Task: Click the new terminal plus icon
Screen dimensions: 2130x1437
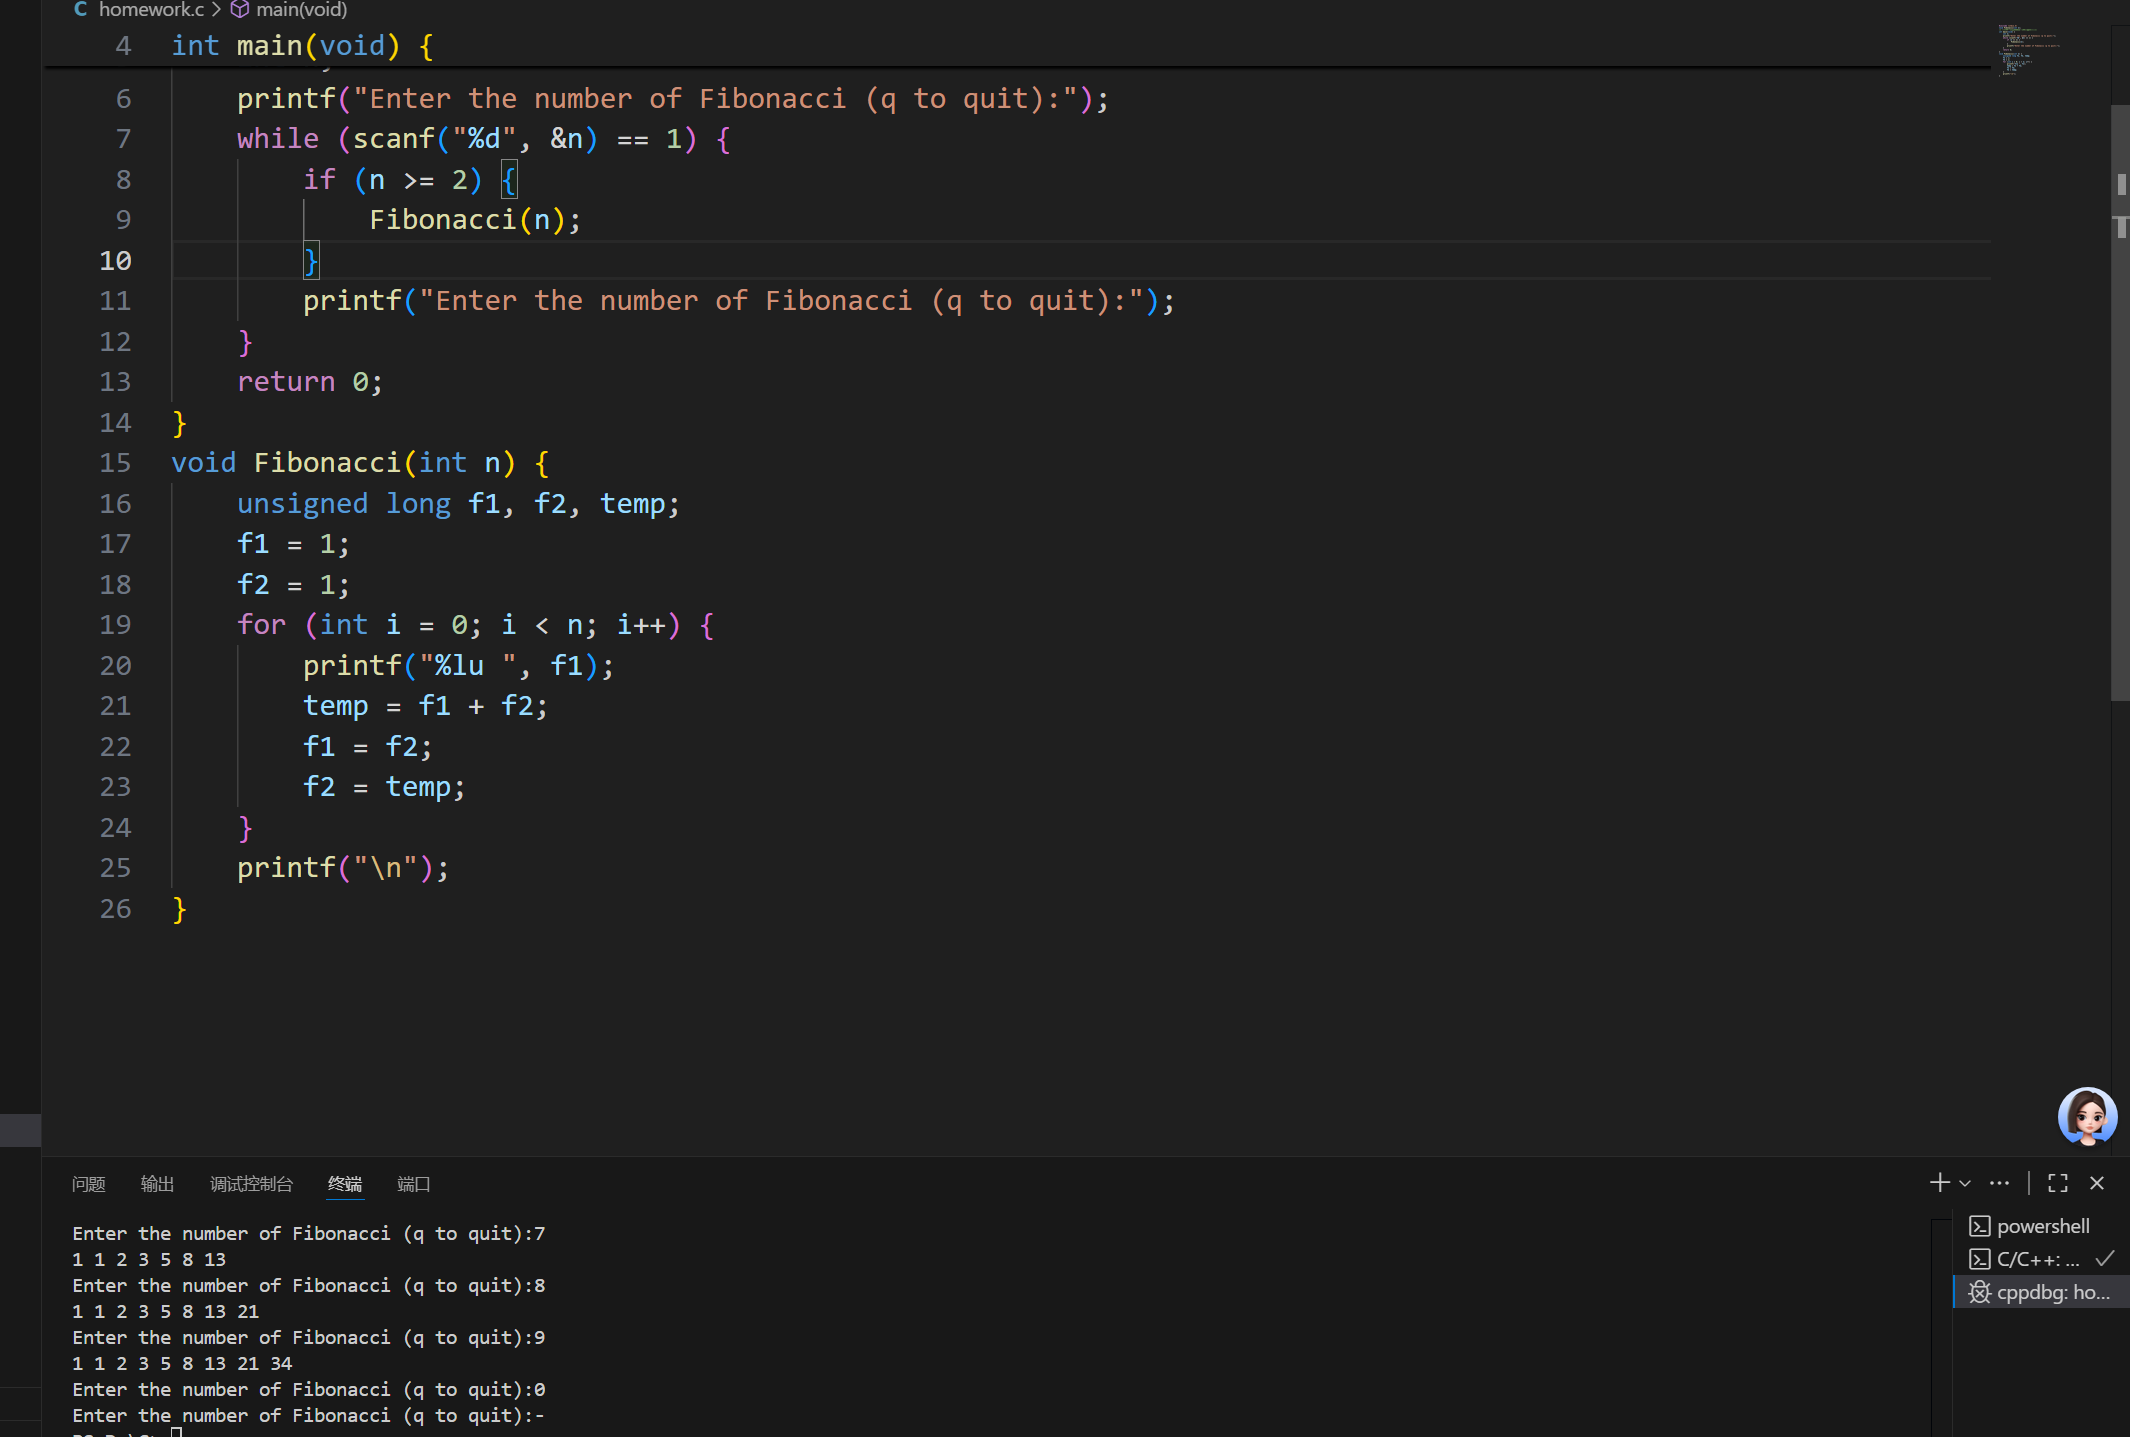Action: pos(1939,1183)
